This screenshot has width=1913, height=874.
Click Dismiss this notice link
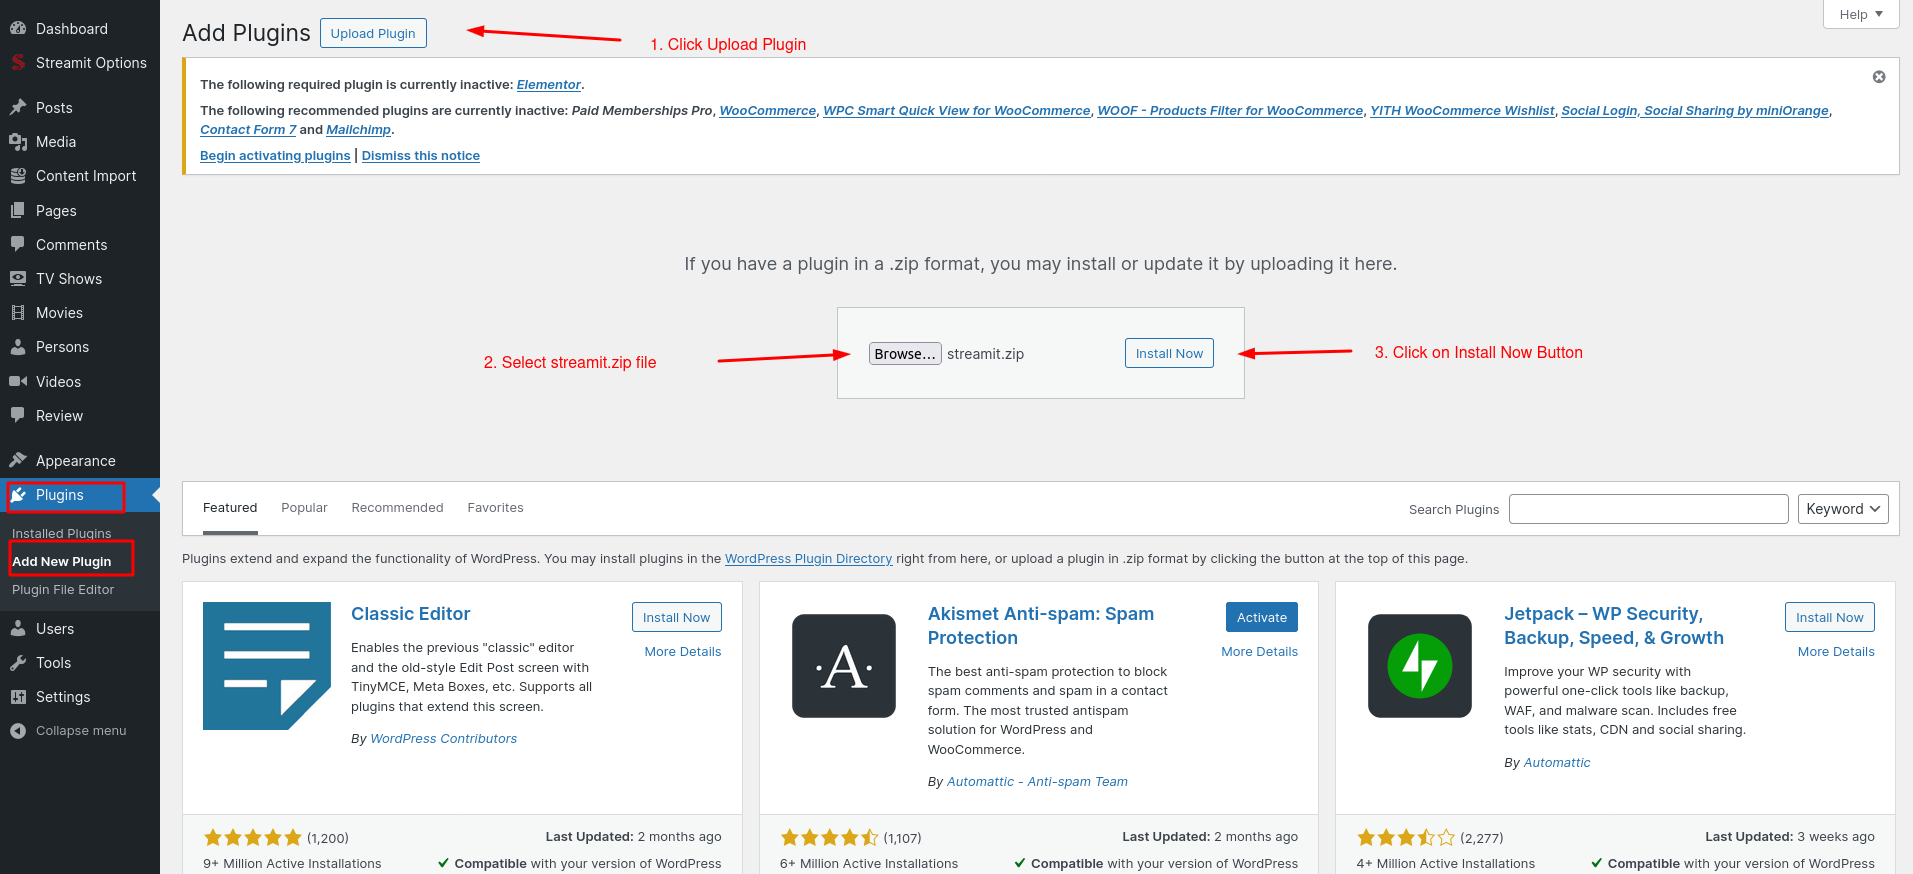tap(421, 156)
